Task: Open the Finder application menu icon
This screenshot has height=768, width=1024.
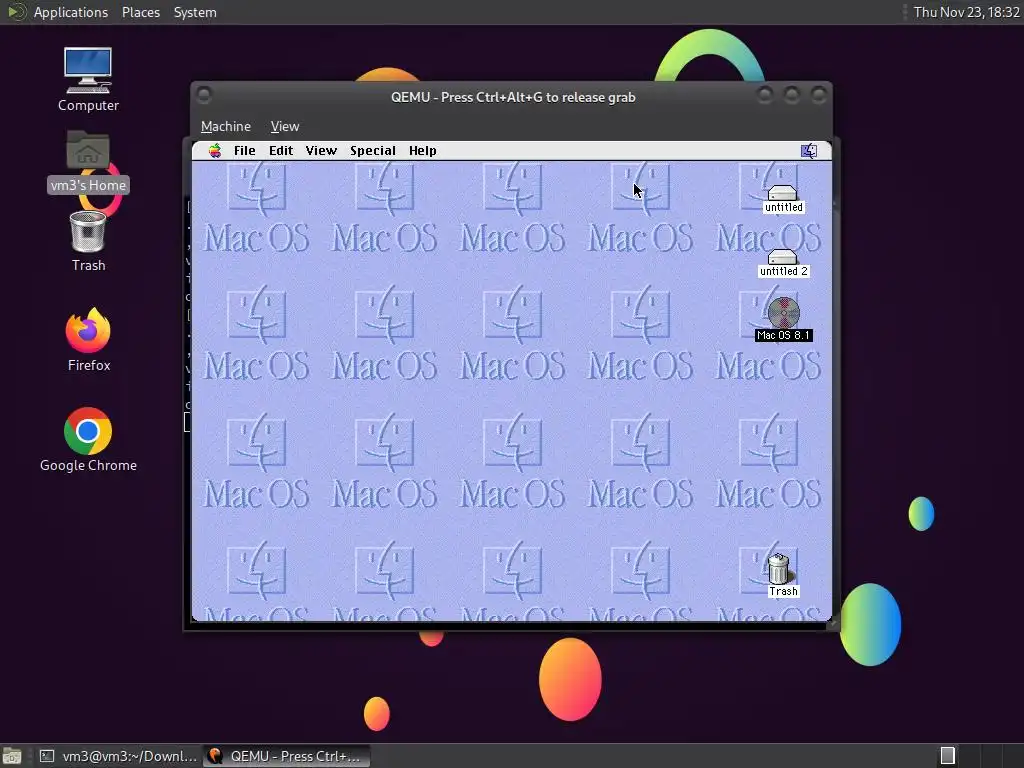Action: click(x=809, y=151)
